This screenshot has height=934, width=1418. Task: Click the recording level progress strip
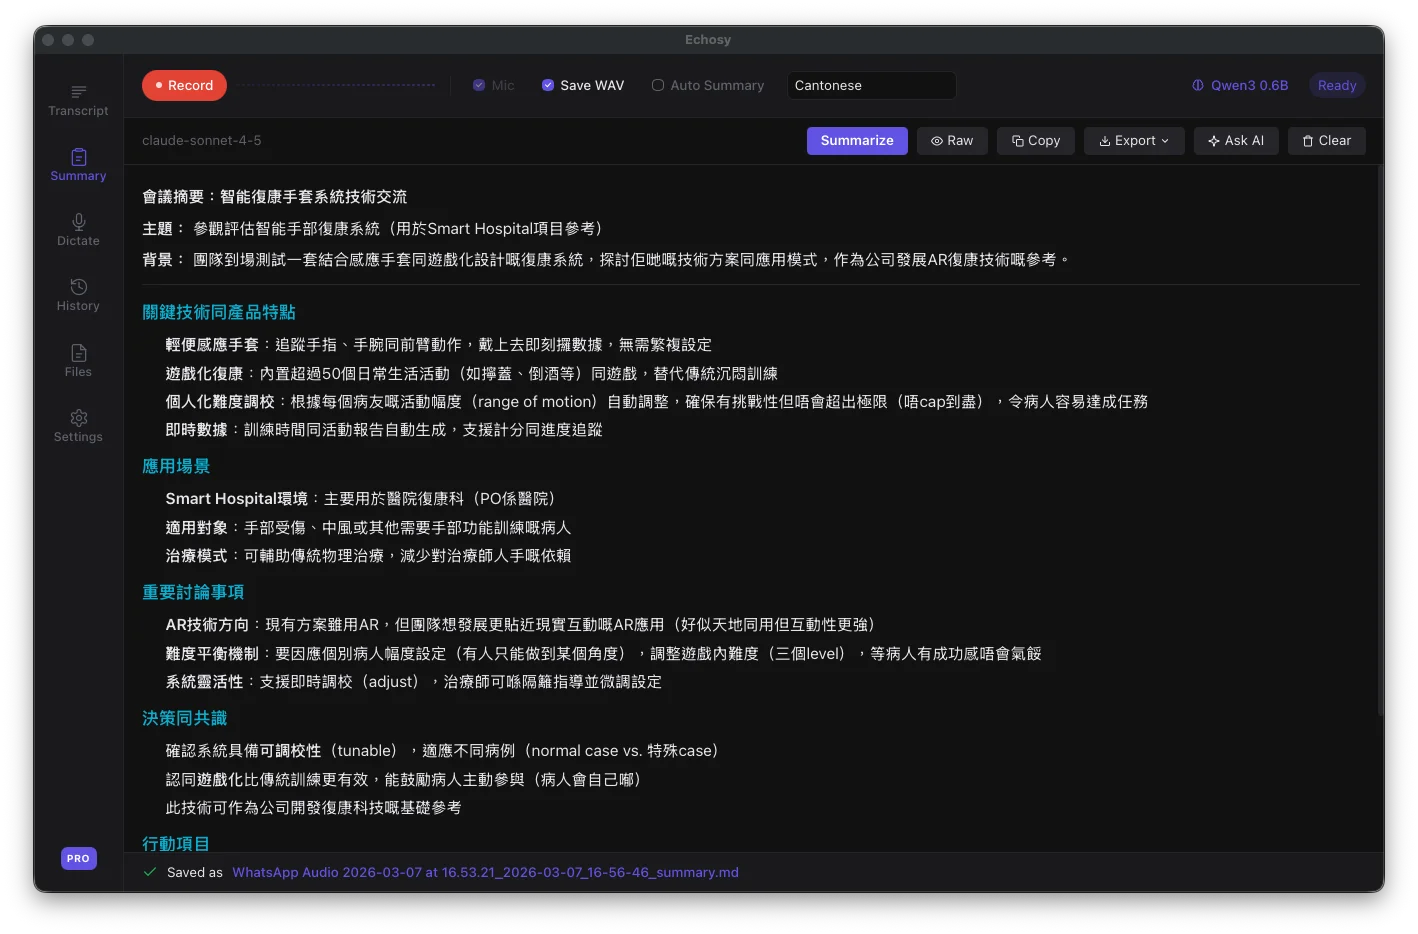tap(340, 85)
